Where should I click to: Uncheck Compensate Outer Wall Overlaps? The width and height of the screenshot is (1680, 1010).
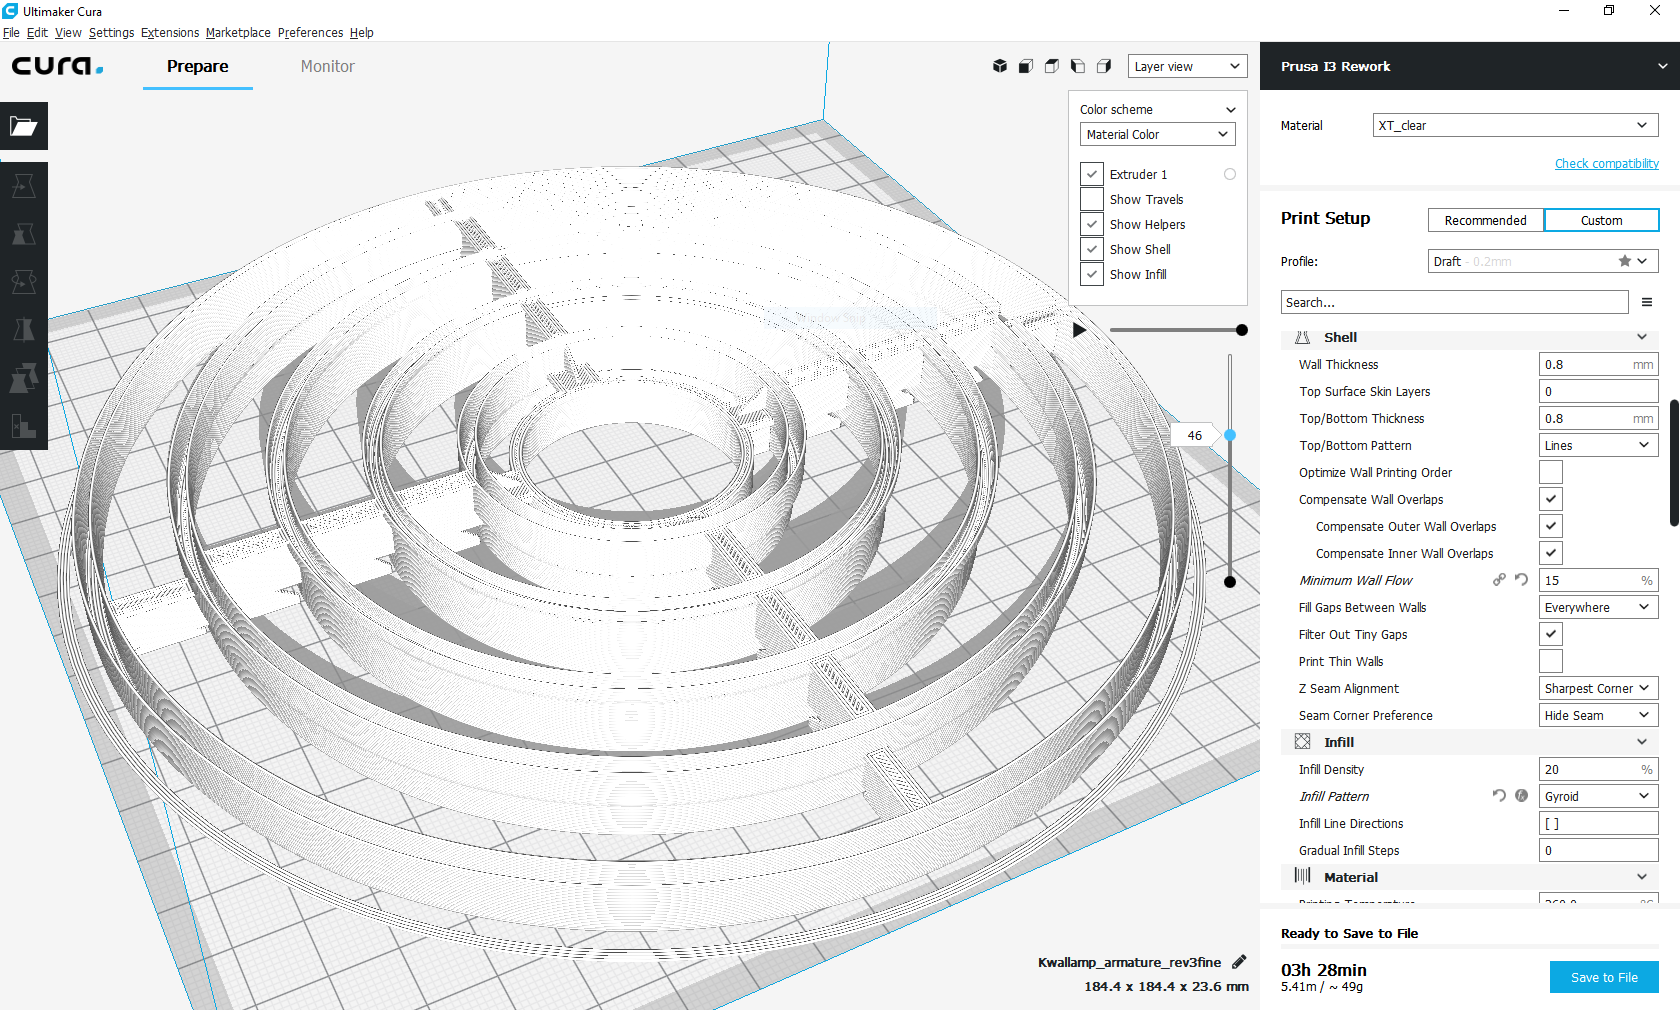click(x=1550, y=526)
